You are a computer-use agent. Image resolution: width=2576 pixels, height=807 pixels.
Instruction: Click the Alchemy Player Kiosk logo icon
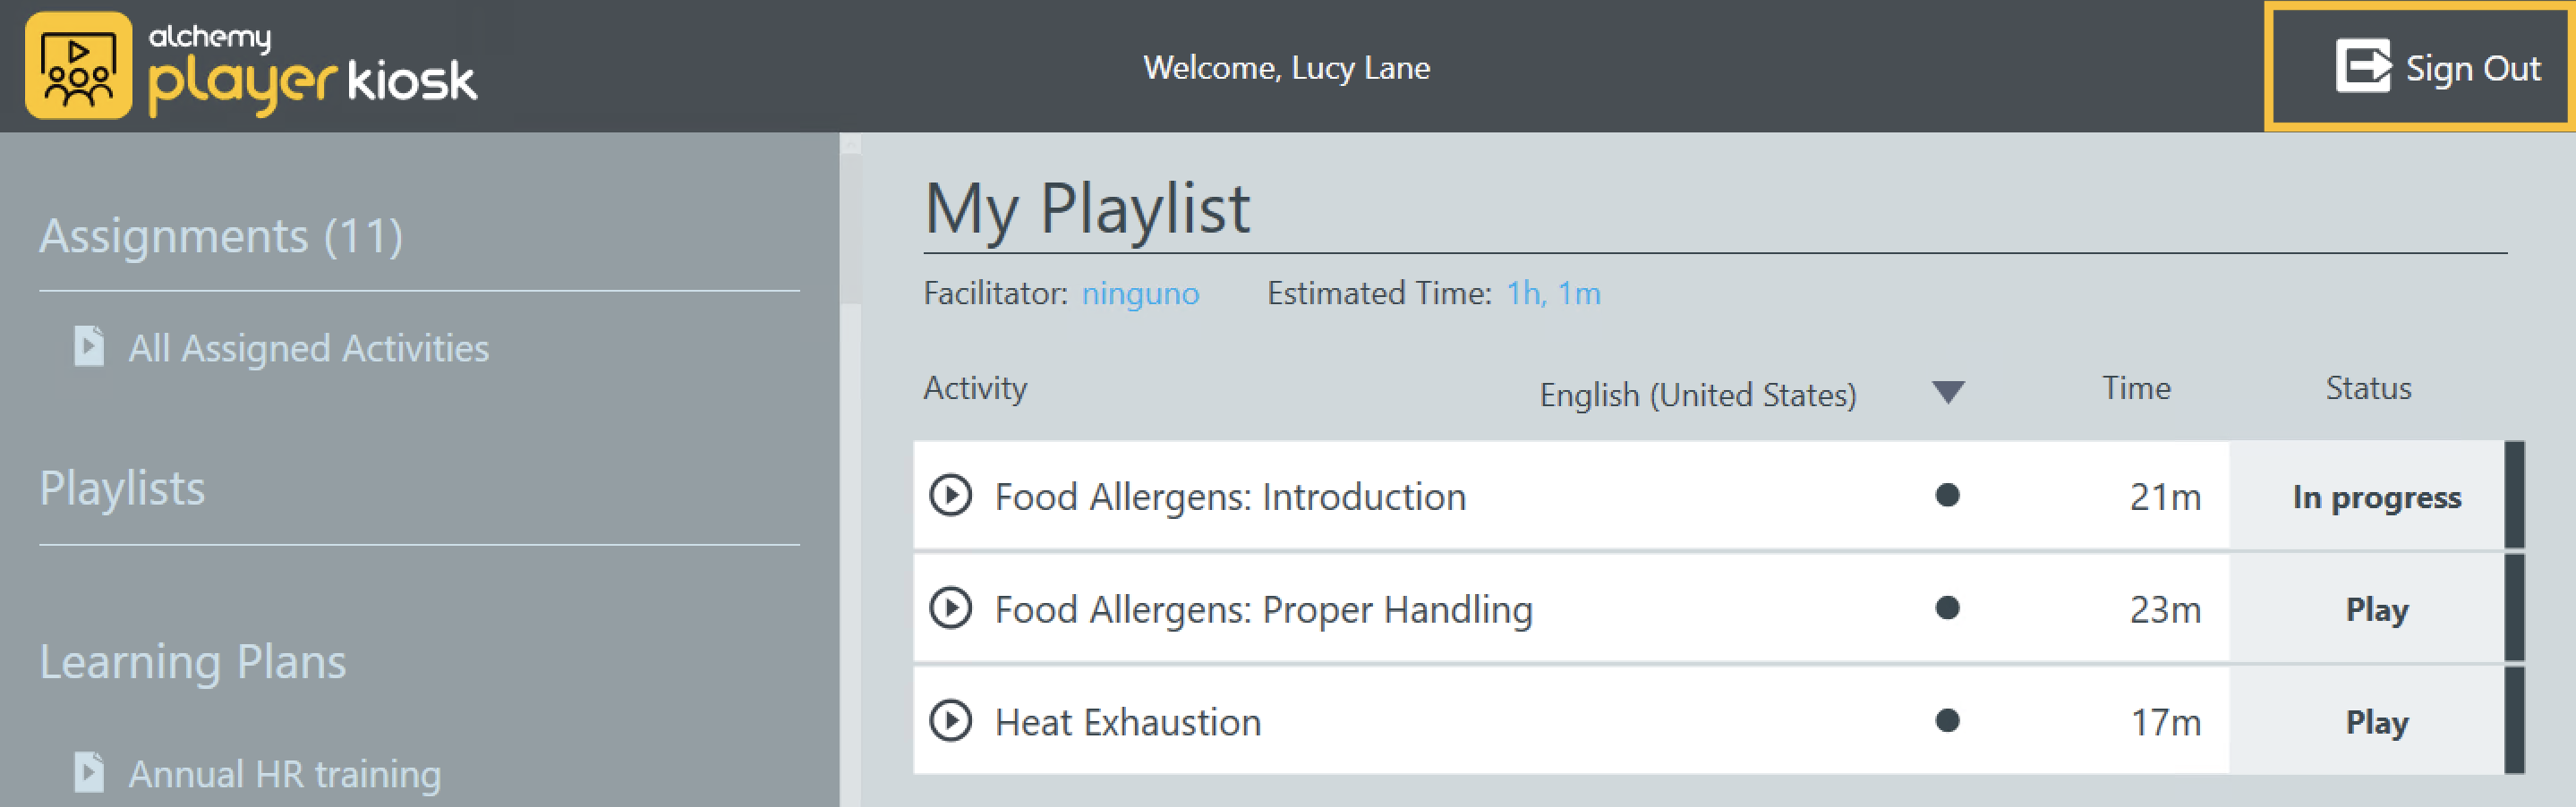(78, 66)
